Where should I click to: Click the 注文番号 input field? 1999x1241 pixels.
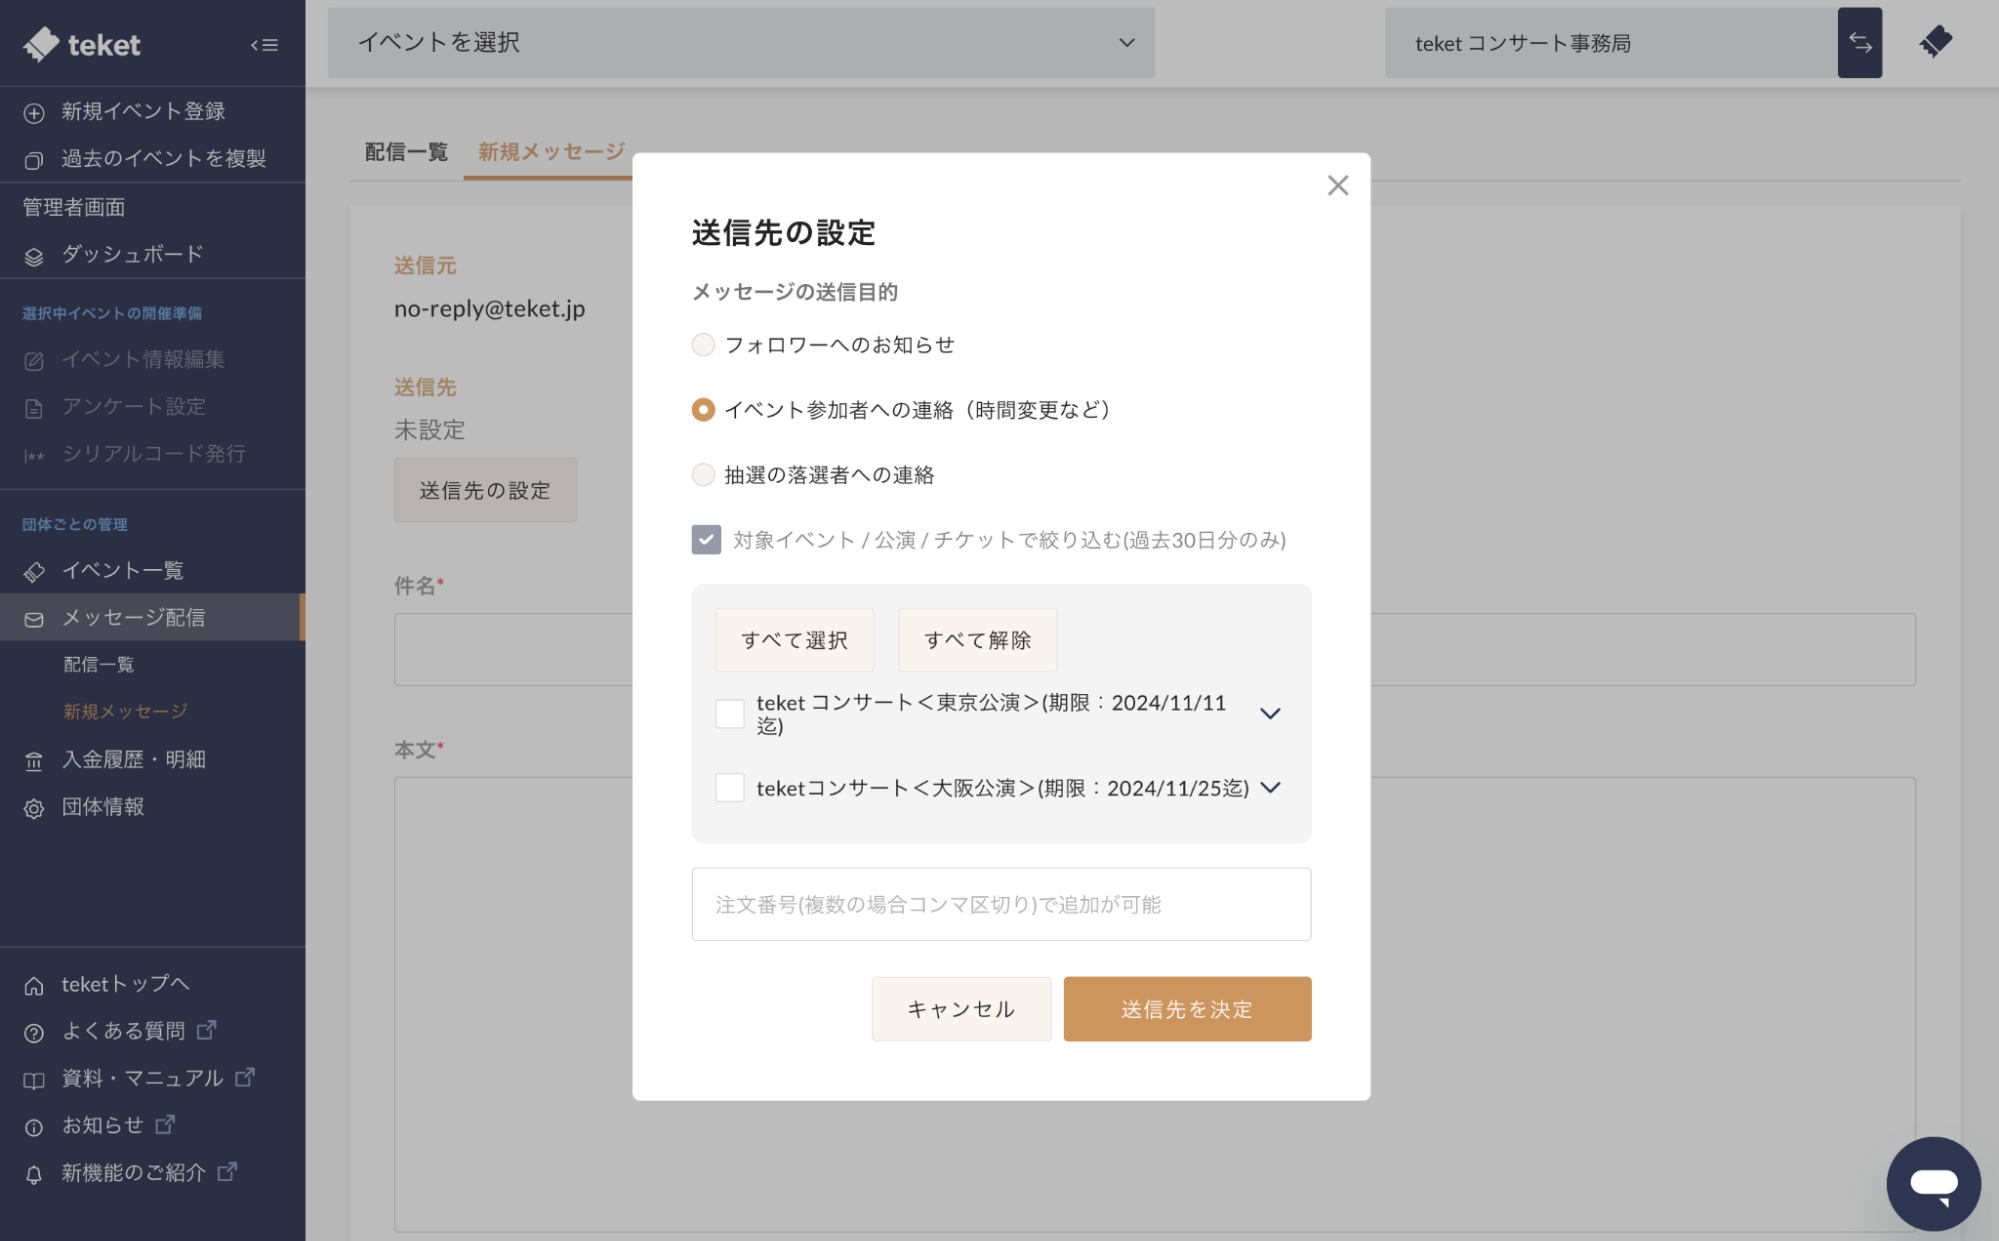tap(1001, 904)
